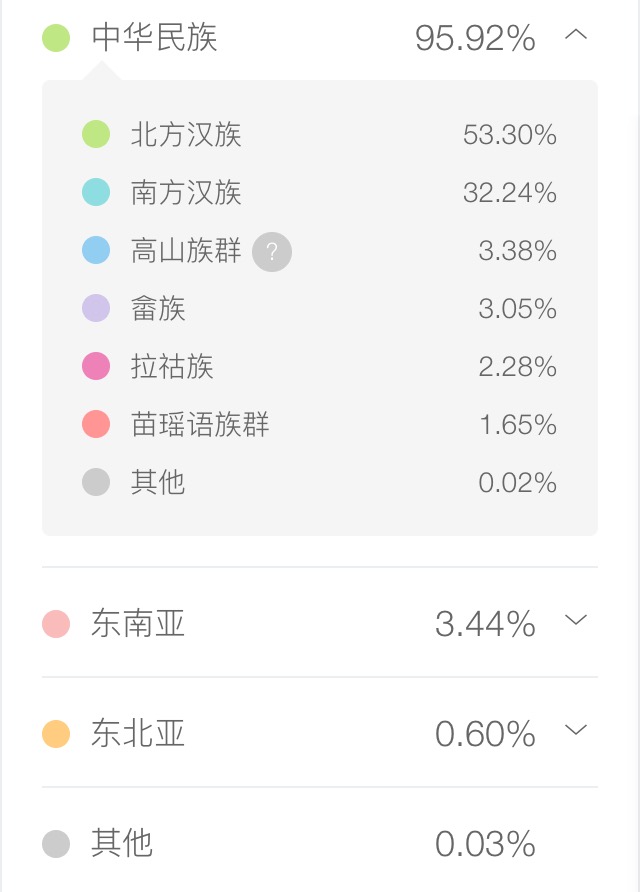Select the 东南亚 row label

tap(138, 623)
